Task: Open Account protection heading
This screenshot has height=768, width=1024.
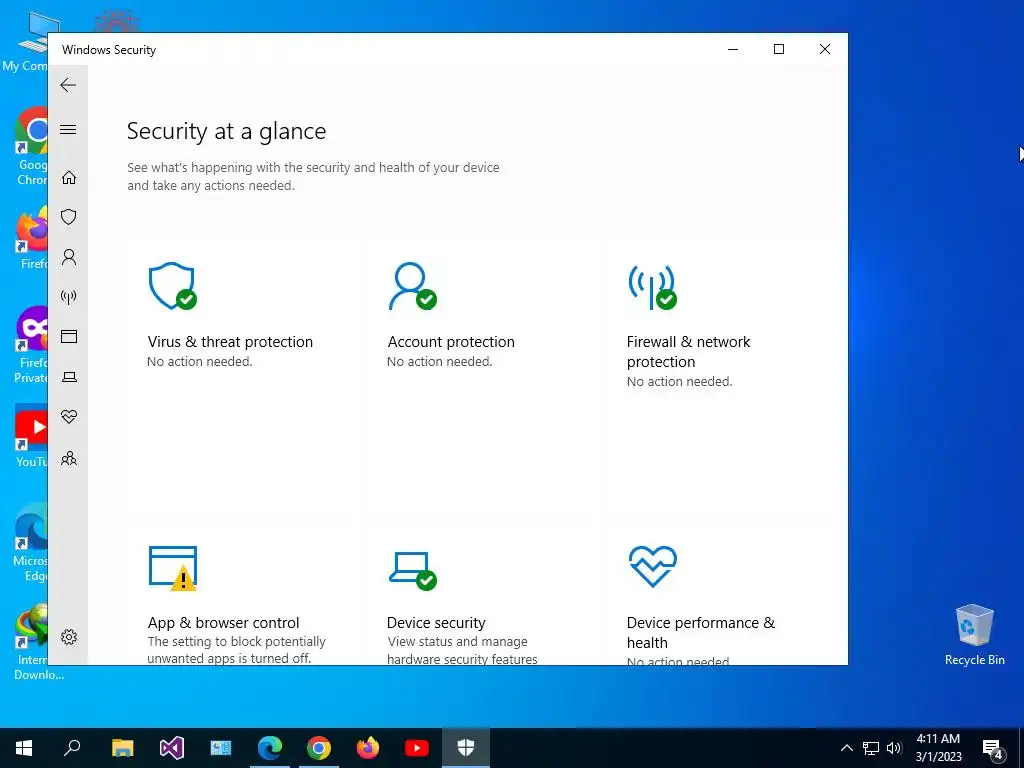Action: [x=451, y=342]
